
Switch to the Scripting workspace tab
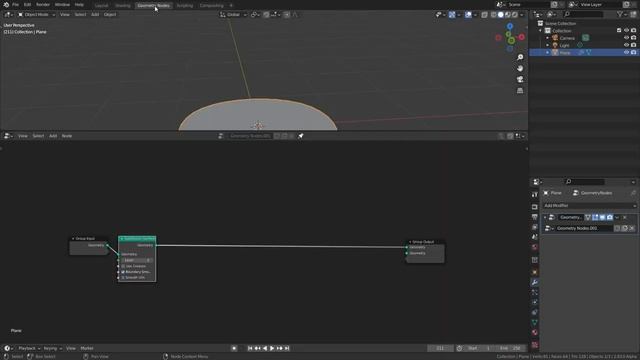(x=184, y=6)
